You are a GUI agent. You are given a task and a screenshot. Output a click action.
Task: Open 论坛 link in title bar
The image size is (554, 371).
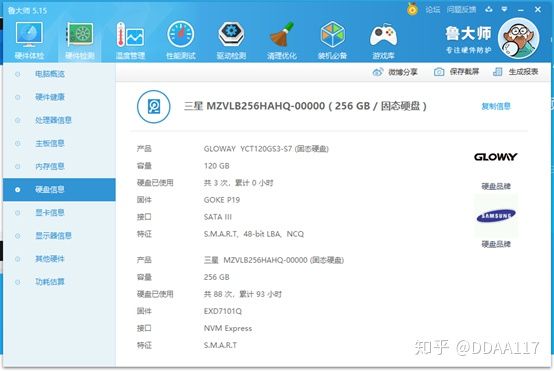click(x=432, y=10)
